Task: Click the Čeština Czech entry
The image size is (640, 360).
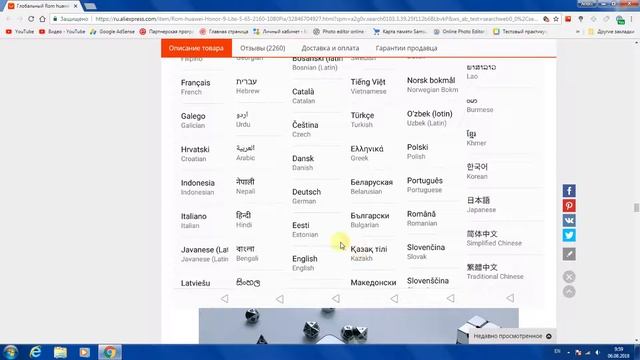Action: click(x=305, y=129)
